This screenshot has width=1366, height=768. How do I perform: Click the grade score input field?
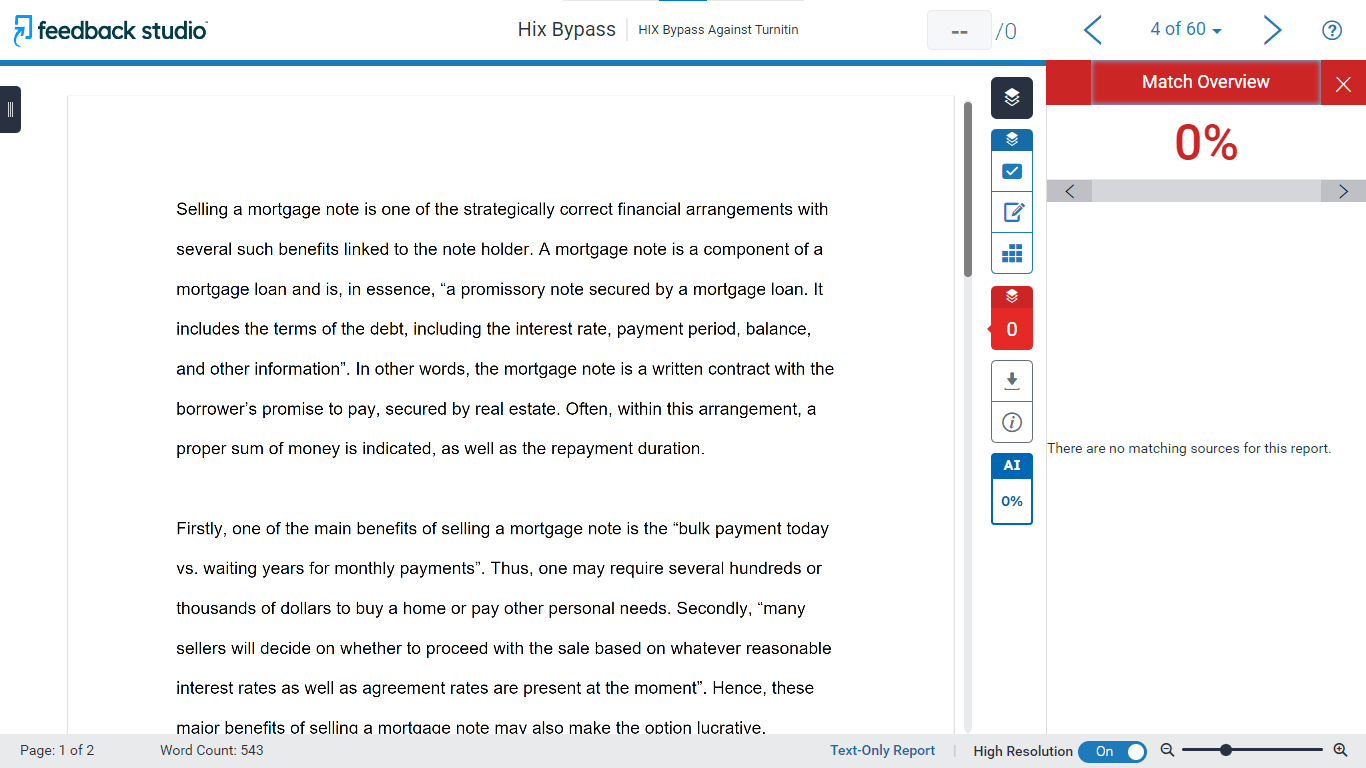pyautogui.click(x=959, y=31)
